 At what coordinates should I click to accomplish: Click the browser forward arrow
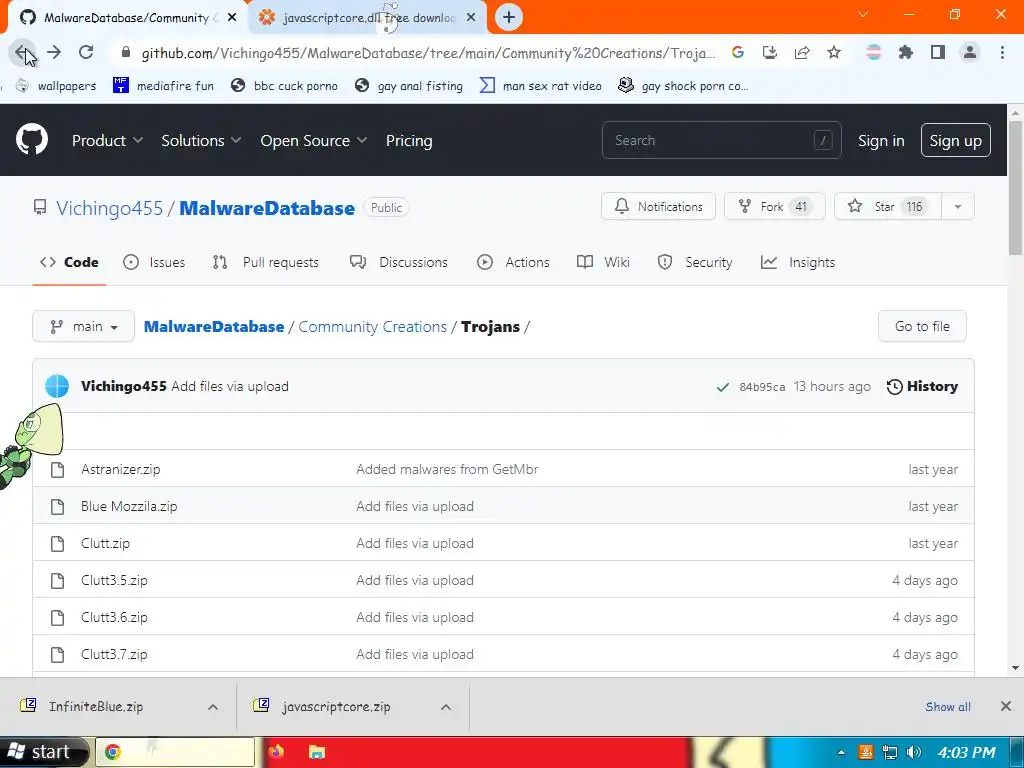tap(54, 52)
